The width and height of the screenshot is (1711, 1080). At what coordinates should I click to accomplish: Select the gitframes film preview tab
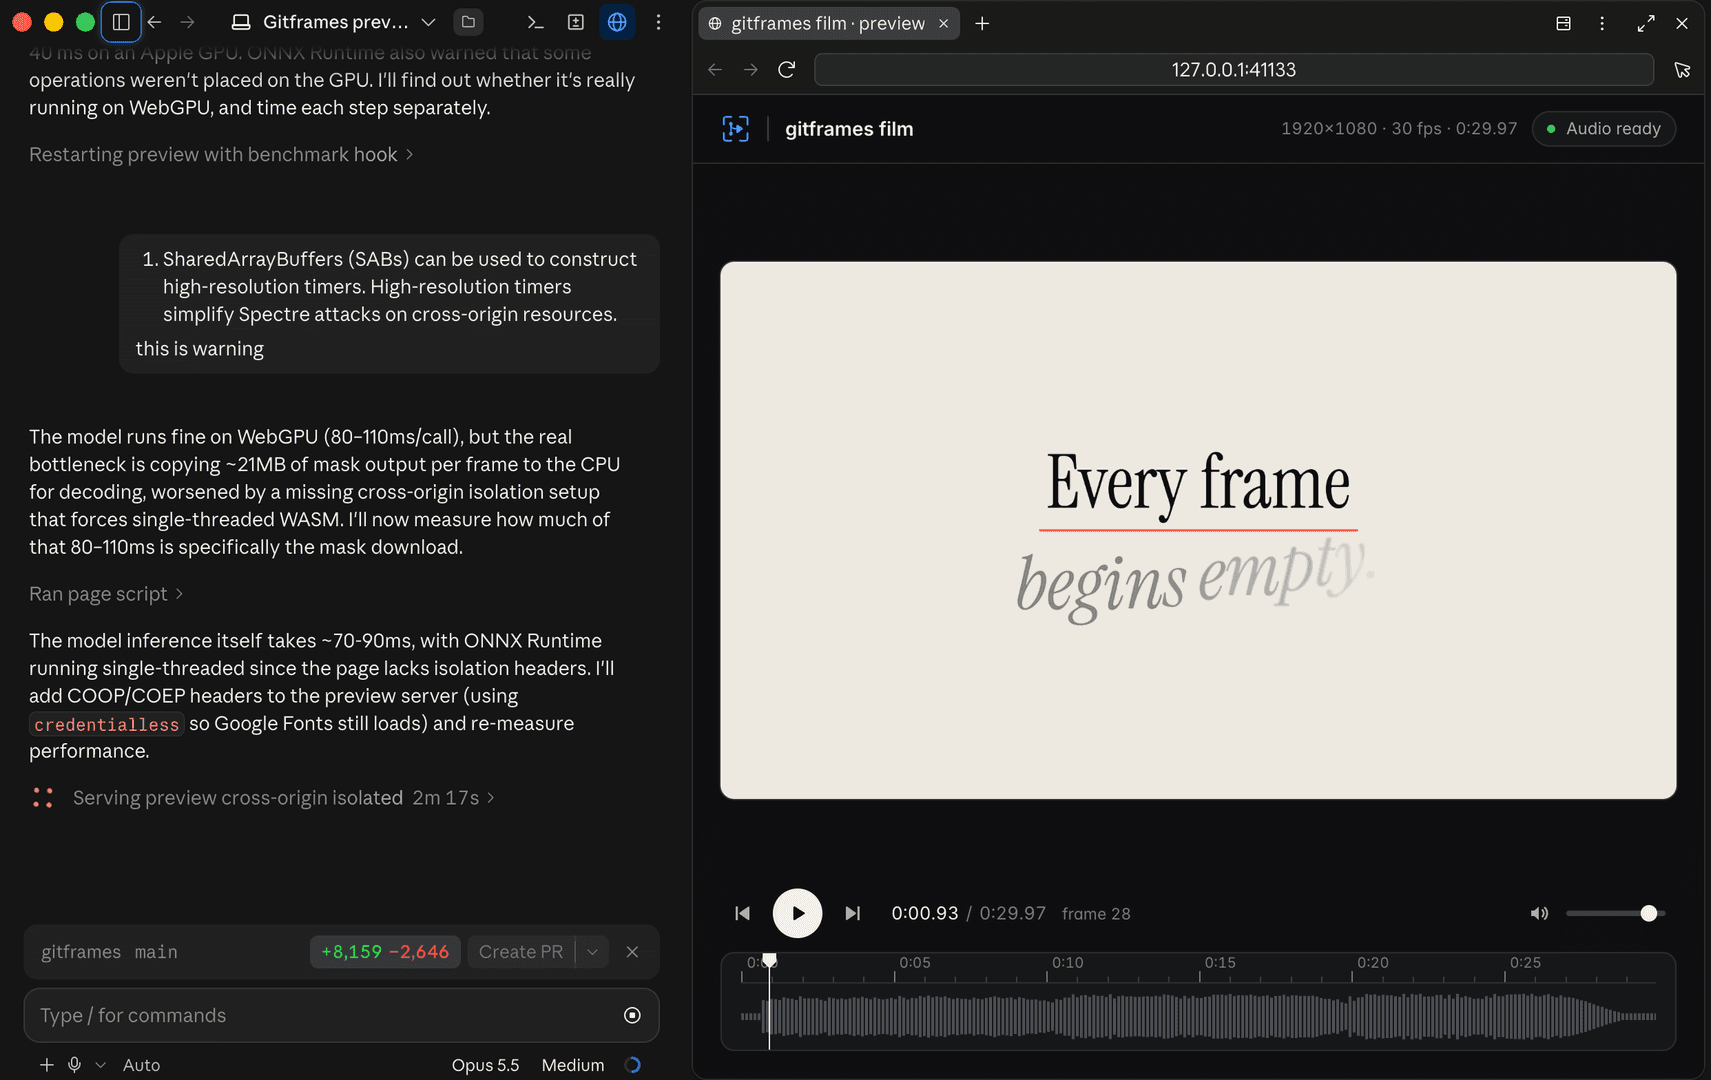tap(828, 23)
